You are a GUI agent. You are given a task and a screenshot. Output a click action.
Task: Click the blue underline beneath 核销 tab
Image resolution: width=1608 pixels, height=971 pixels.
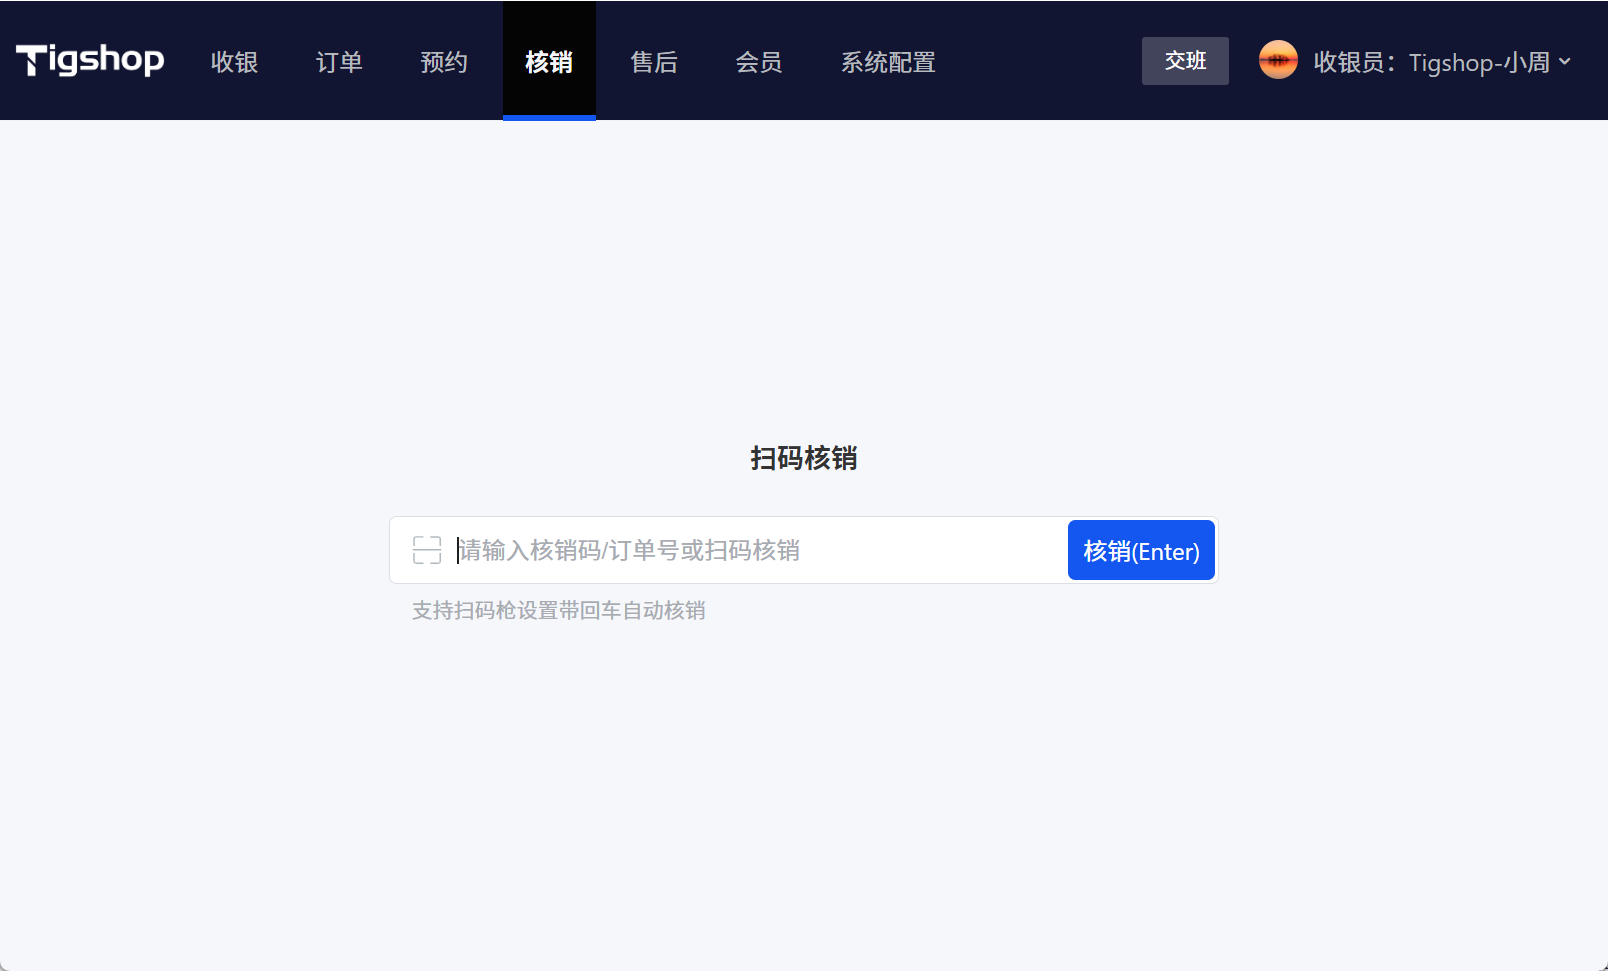pos(549,117)
